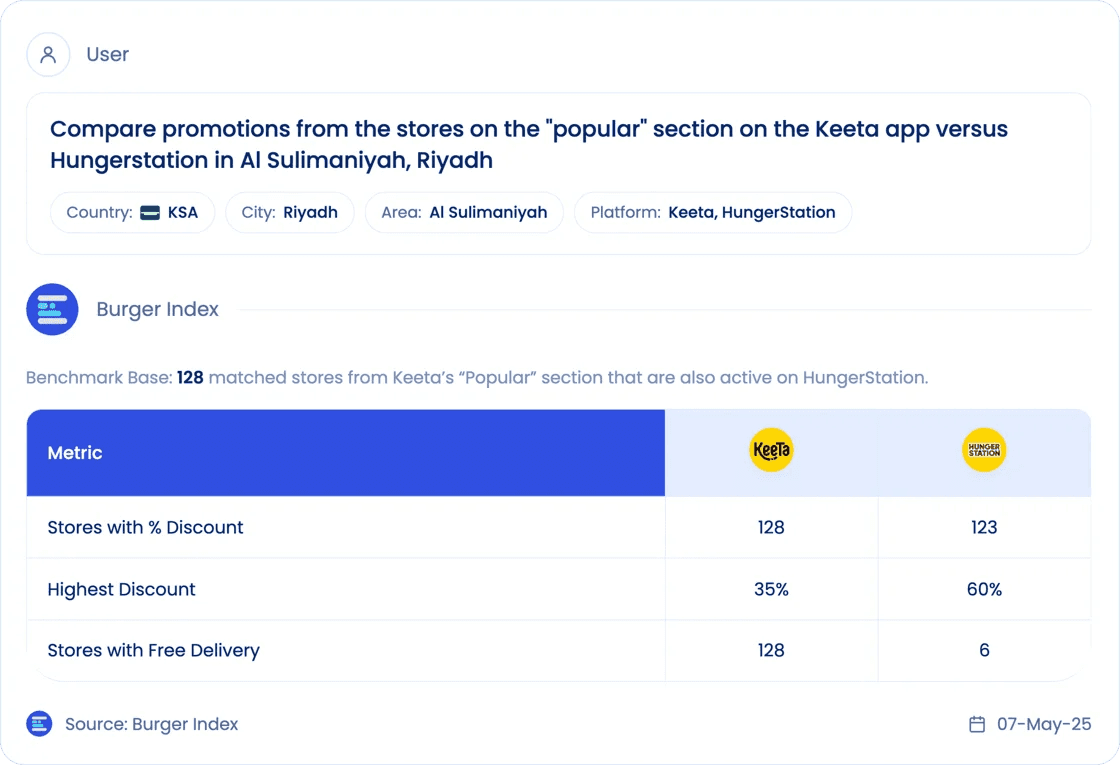1120x765 pixels.
Task: Click the bold 128 benchmark base number
Action: [190, 377]
